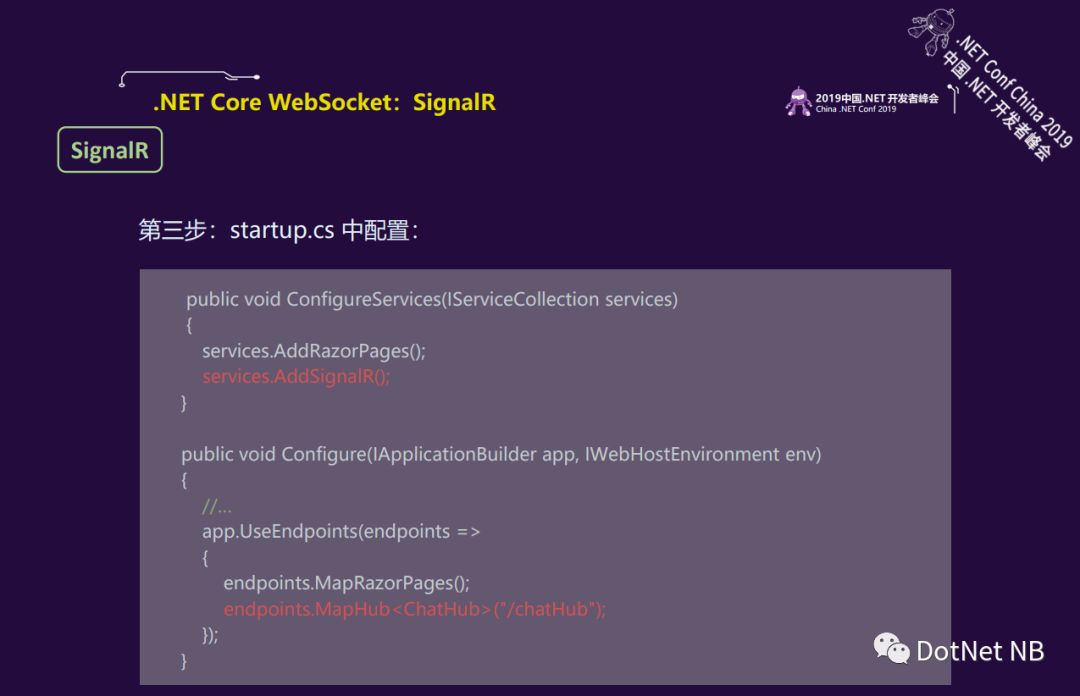Click the line 'public void ConfigureServices(IServiceCollection services)'
This screenshot has height=696, width=1080.
coord(432,300)
